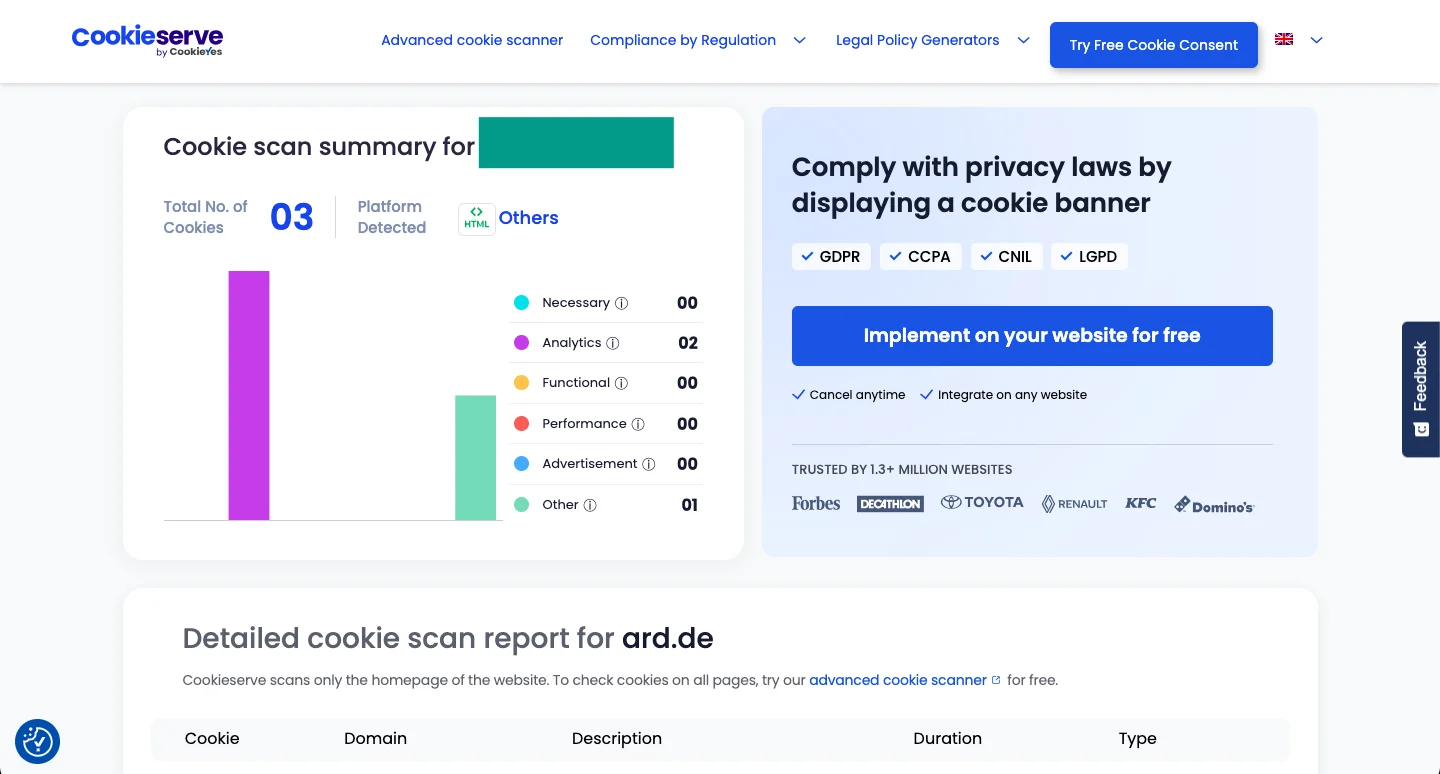
Task: Click the Performance info icon
Action: [638, 424]
